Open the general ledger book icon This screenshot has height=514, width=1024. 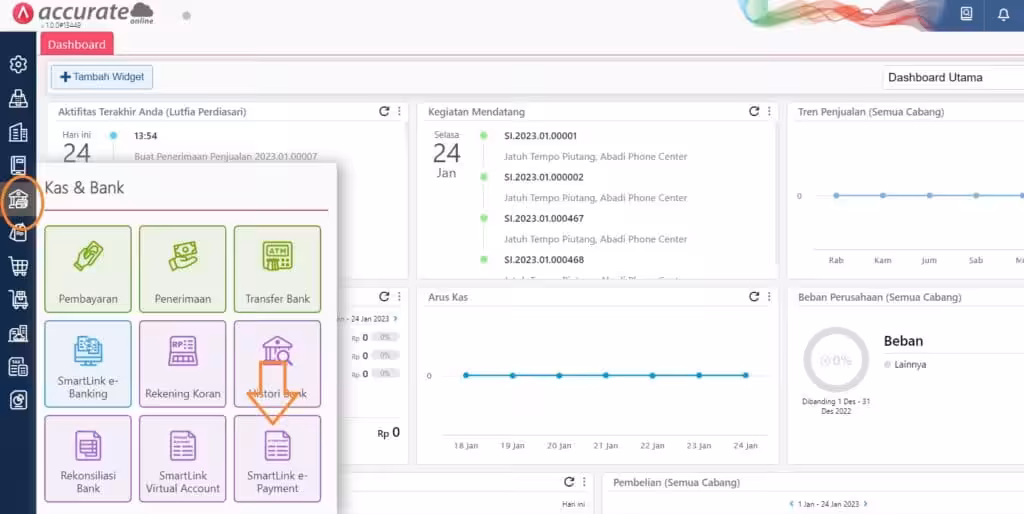(x=18, y=165)
